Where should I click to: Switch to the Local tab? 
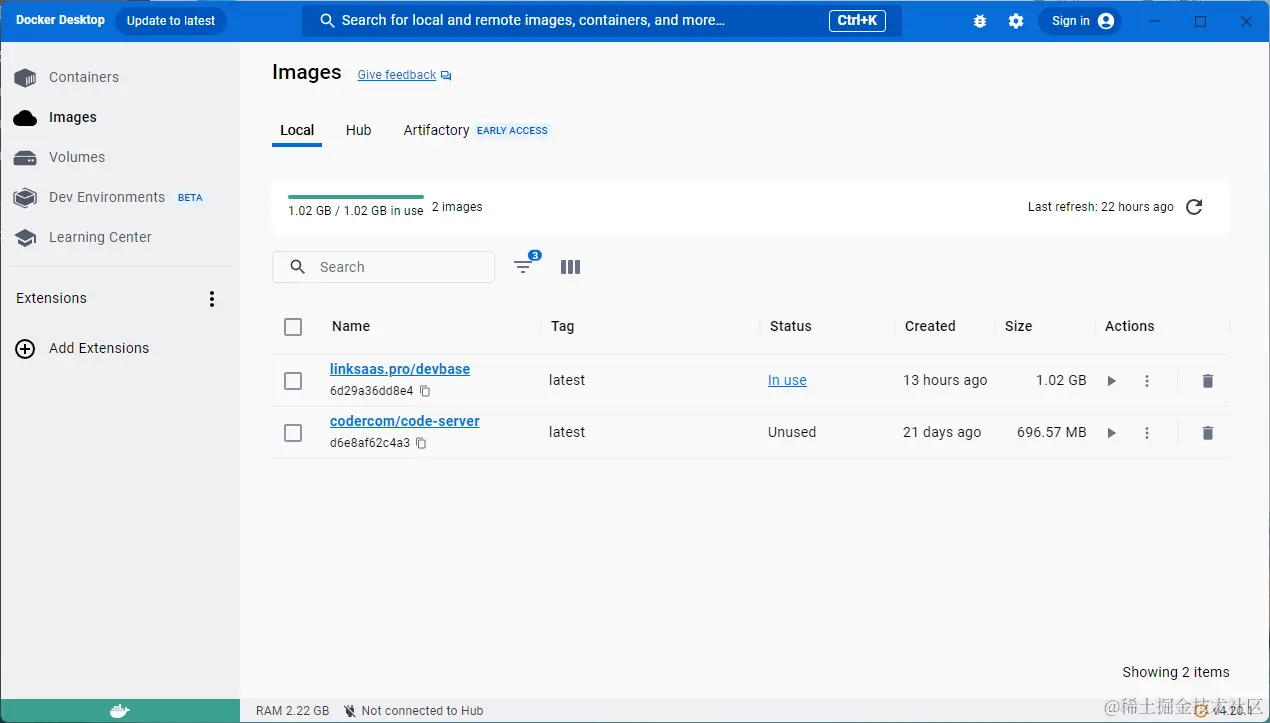pos(297,130)
